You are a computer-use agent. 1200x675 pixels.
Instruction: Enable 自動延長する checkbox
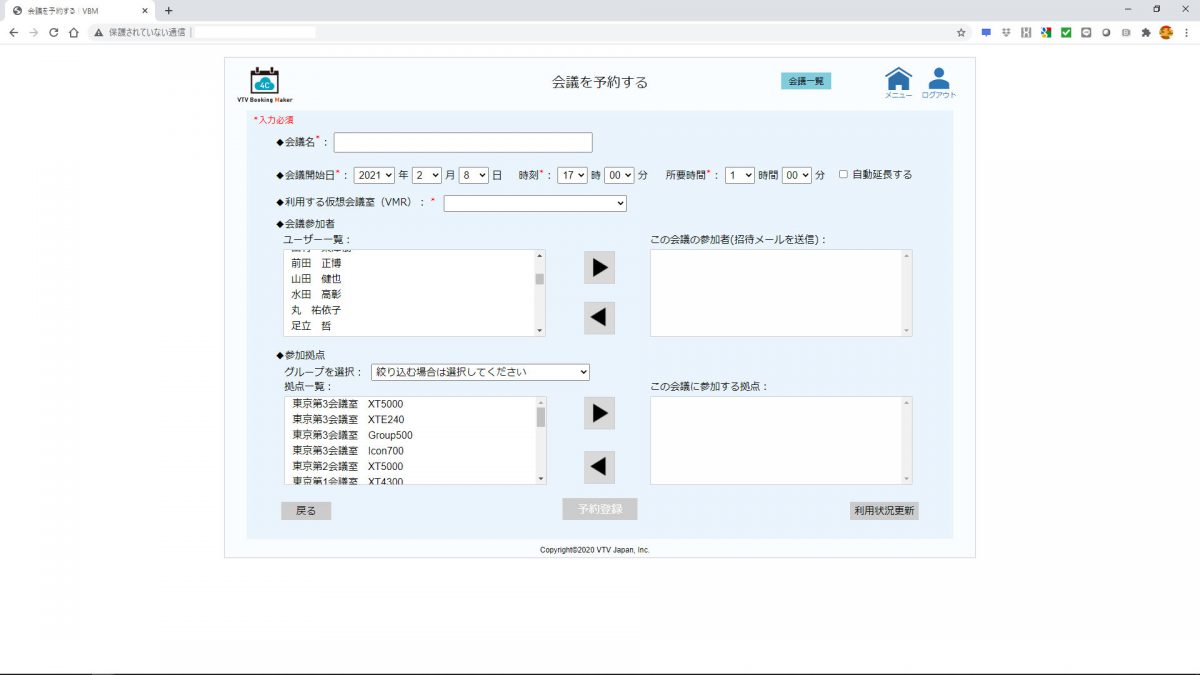[x=843, y=174]
